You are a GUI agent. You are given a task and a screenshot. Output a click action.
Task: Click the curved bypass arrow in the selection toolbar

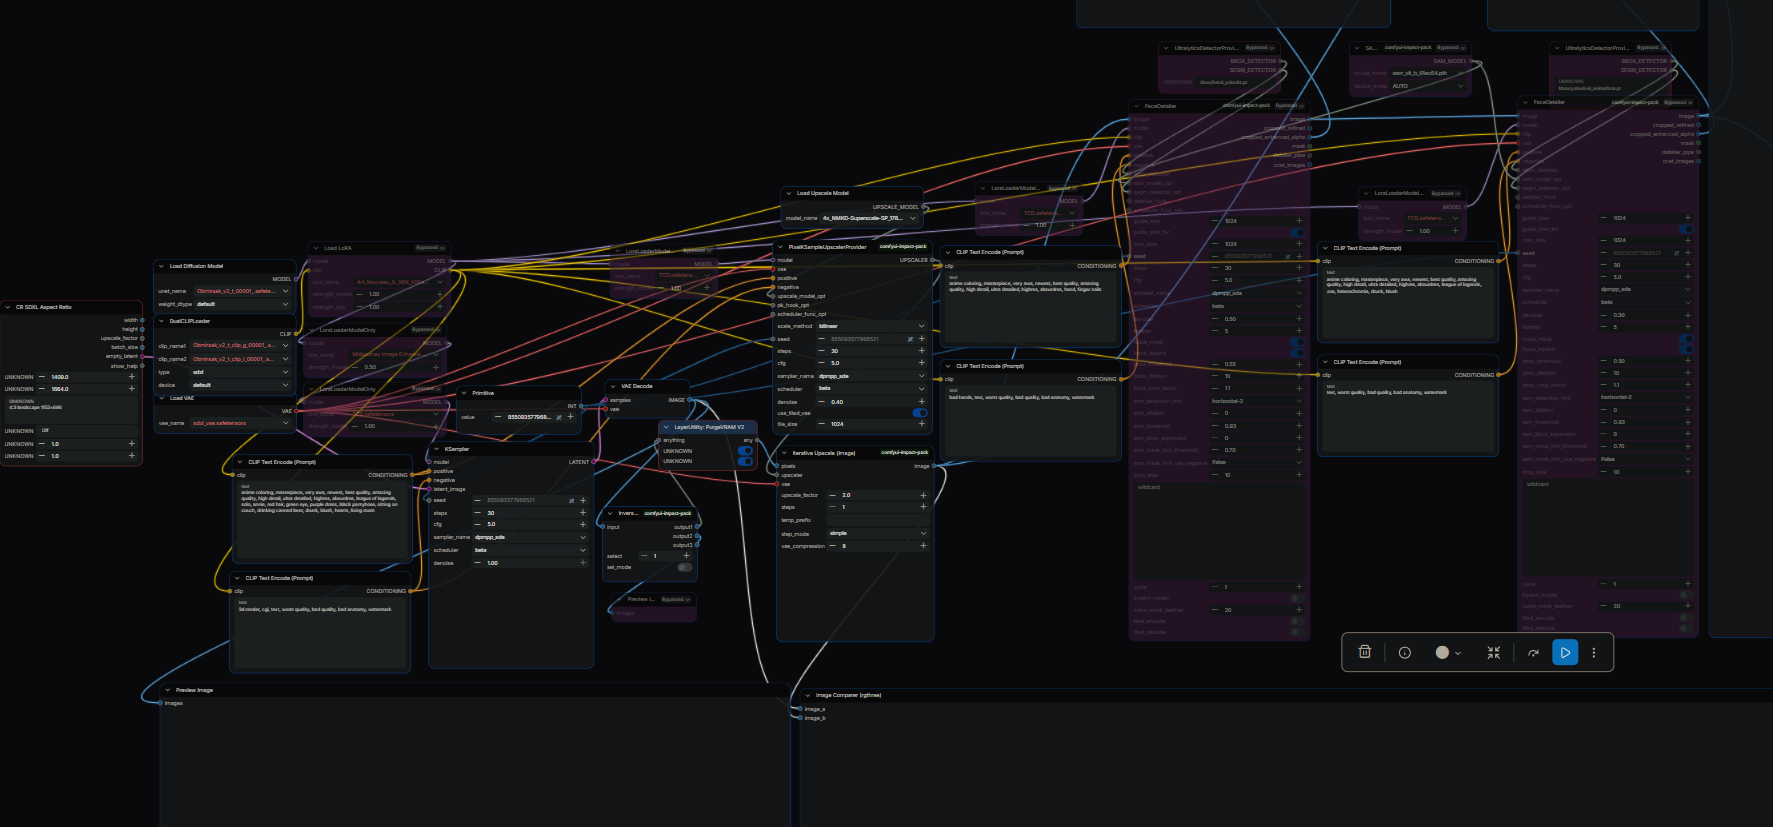tap(1533, 652)
